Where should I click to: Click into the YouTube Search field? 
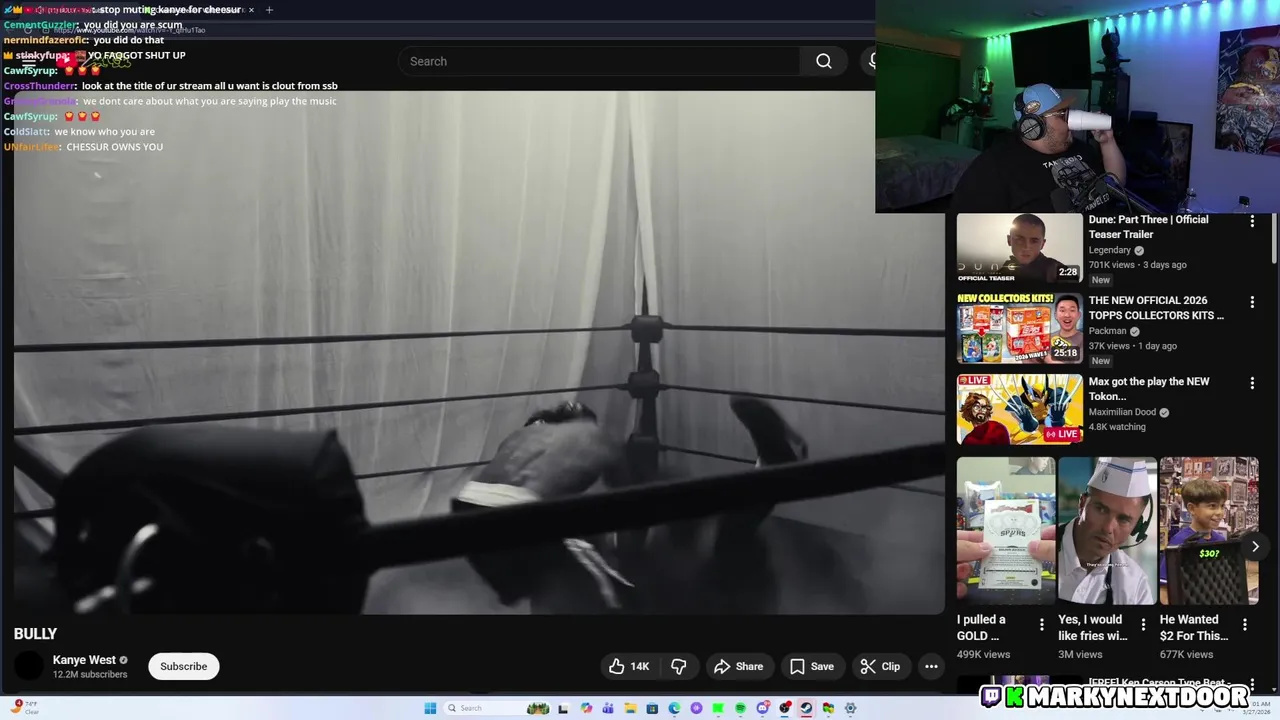pos(599,61)
